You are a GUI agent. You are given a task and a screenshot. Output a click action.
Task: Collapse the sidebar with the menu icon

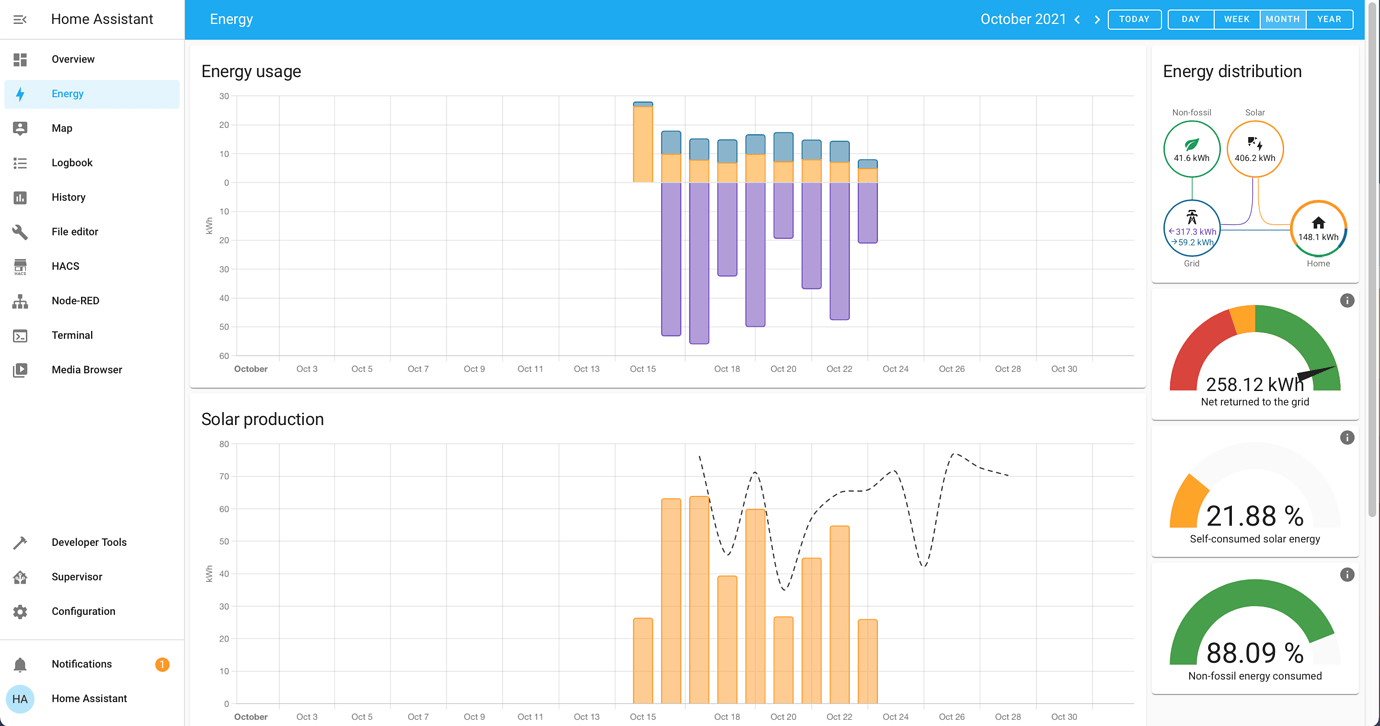pyautogui.click(x=19, y=19)
